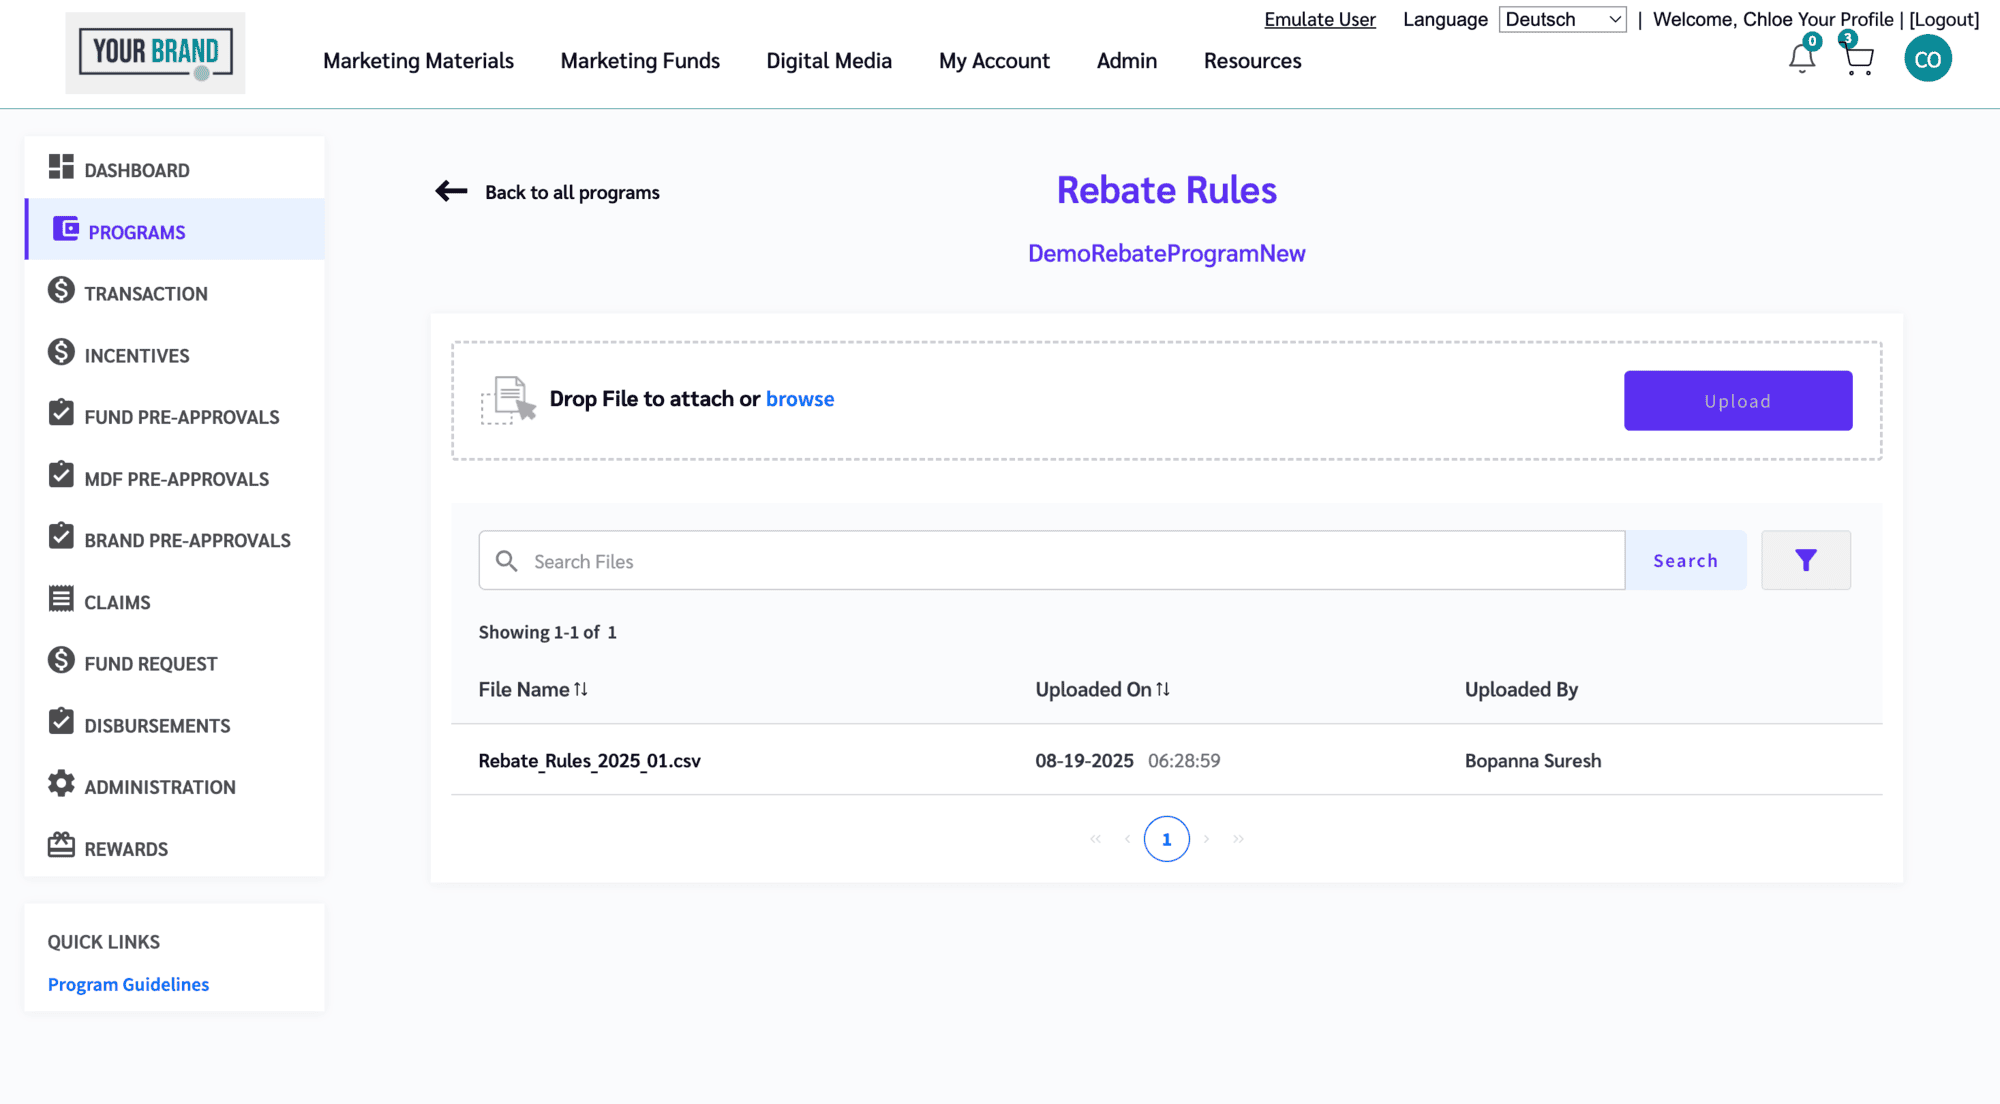2000x1104 pixels.
Task: Click the filter funnel icon button
Action: click(1805, 561)
